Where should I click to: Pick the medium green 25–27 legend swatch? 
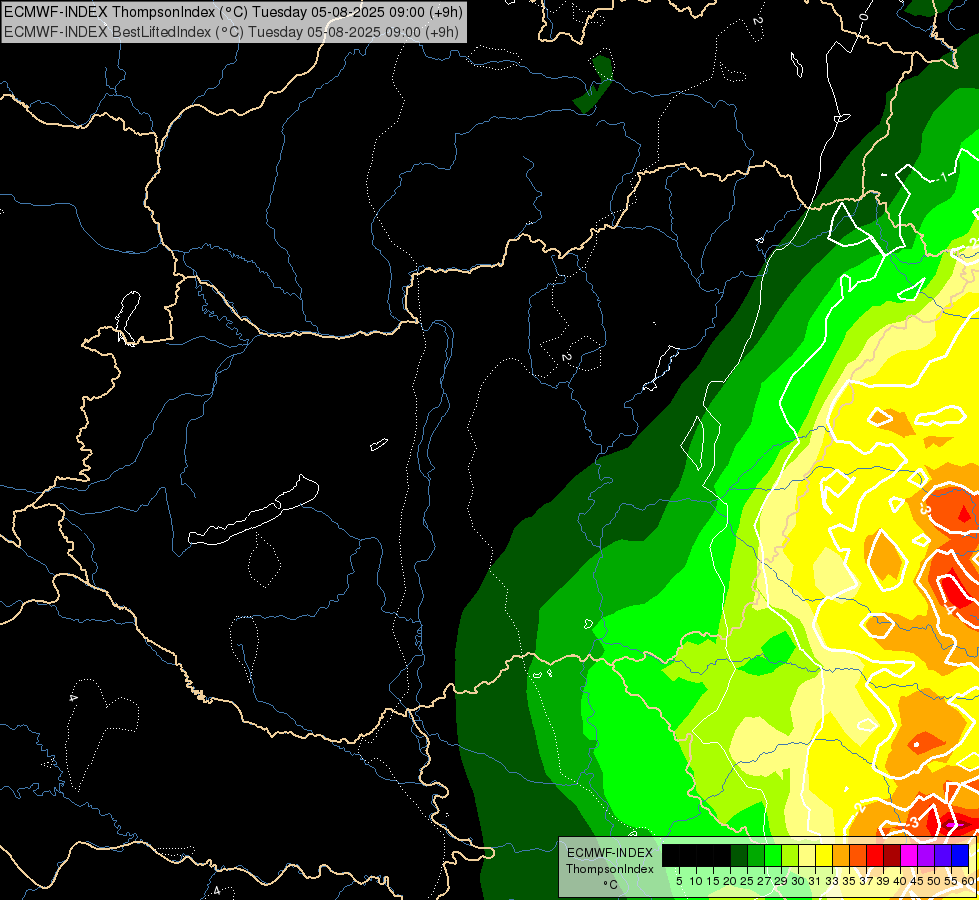756,856
